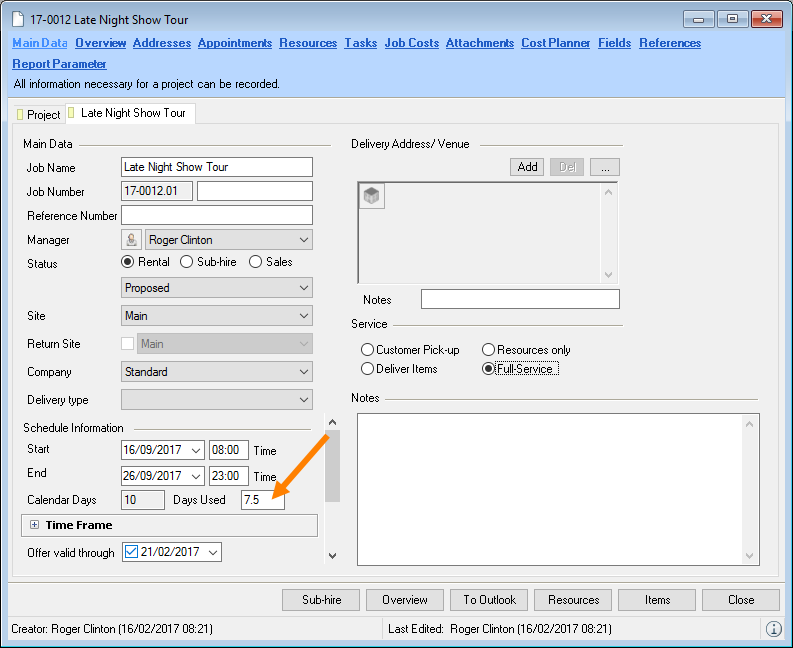Click the manager person icon beside Roger Clinton

tap(130, 240)
